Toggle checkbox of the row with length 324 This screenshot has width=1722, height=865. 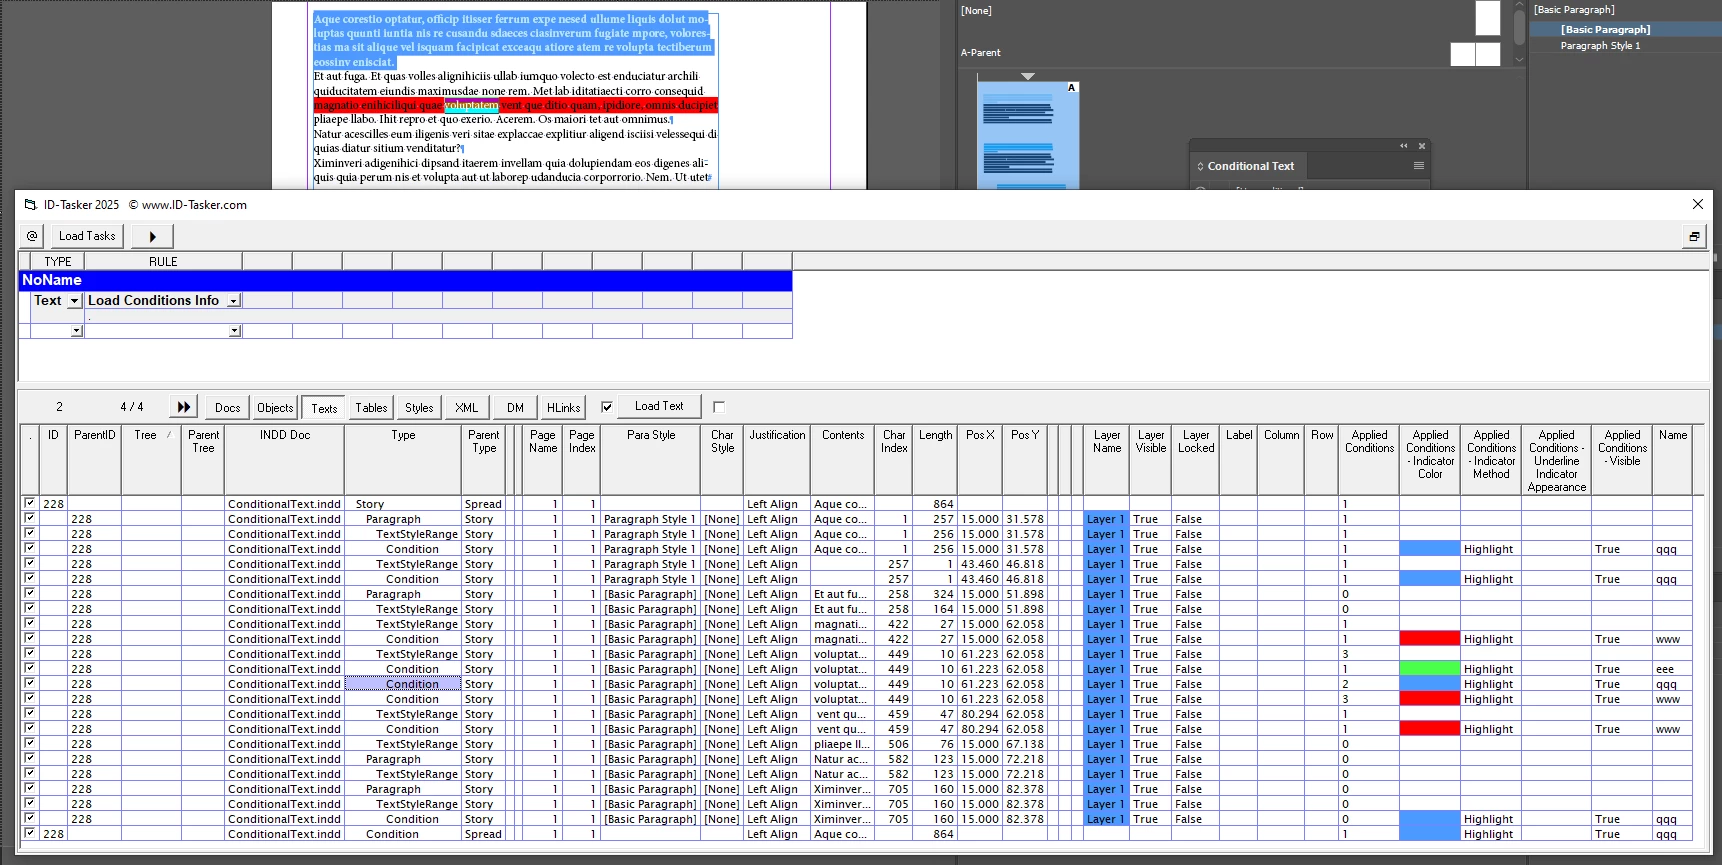pyautogui.click(x=29, y=593)
